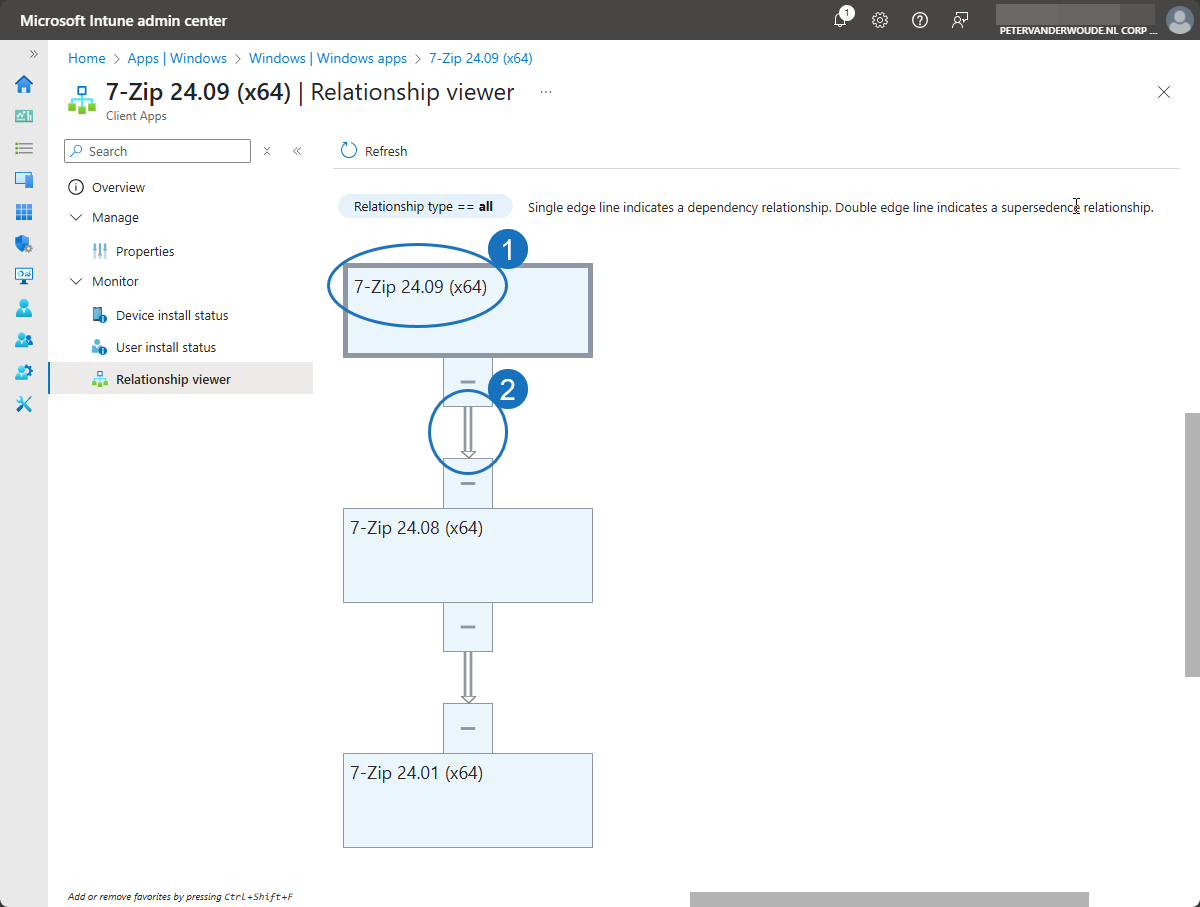Screen dimensions: 1200x907
Task: Collapse minus box above 7-Zip 24.08 node
Action: (x=468, y=483)
